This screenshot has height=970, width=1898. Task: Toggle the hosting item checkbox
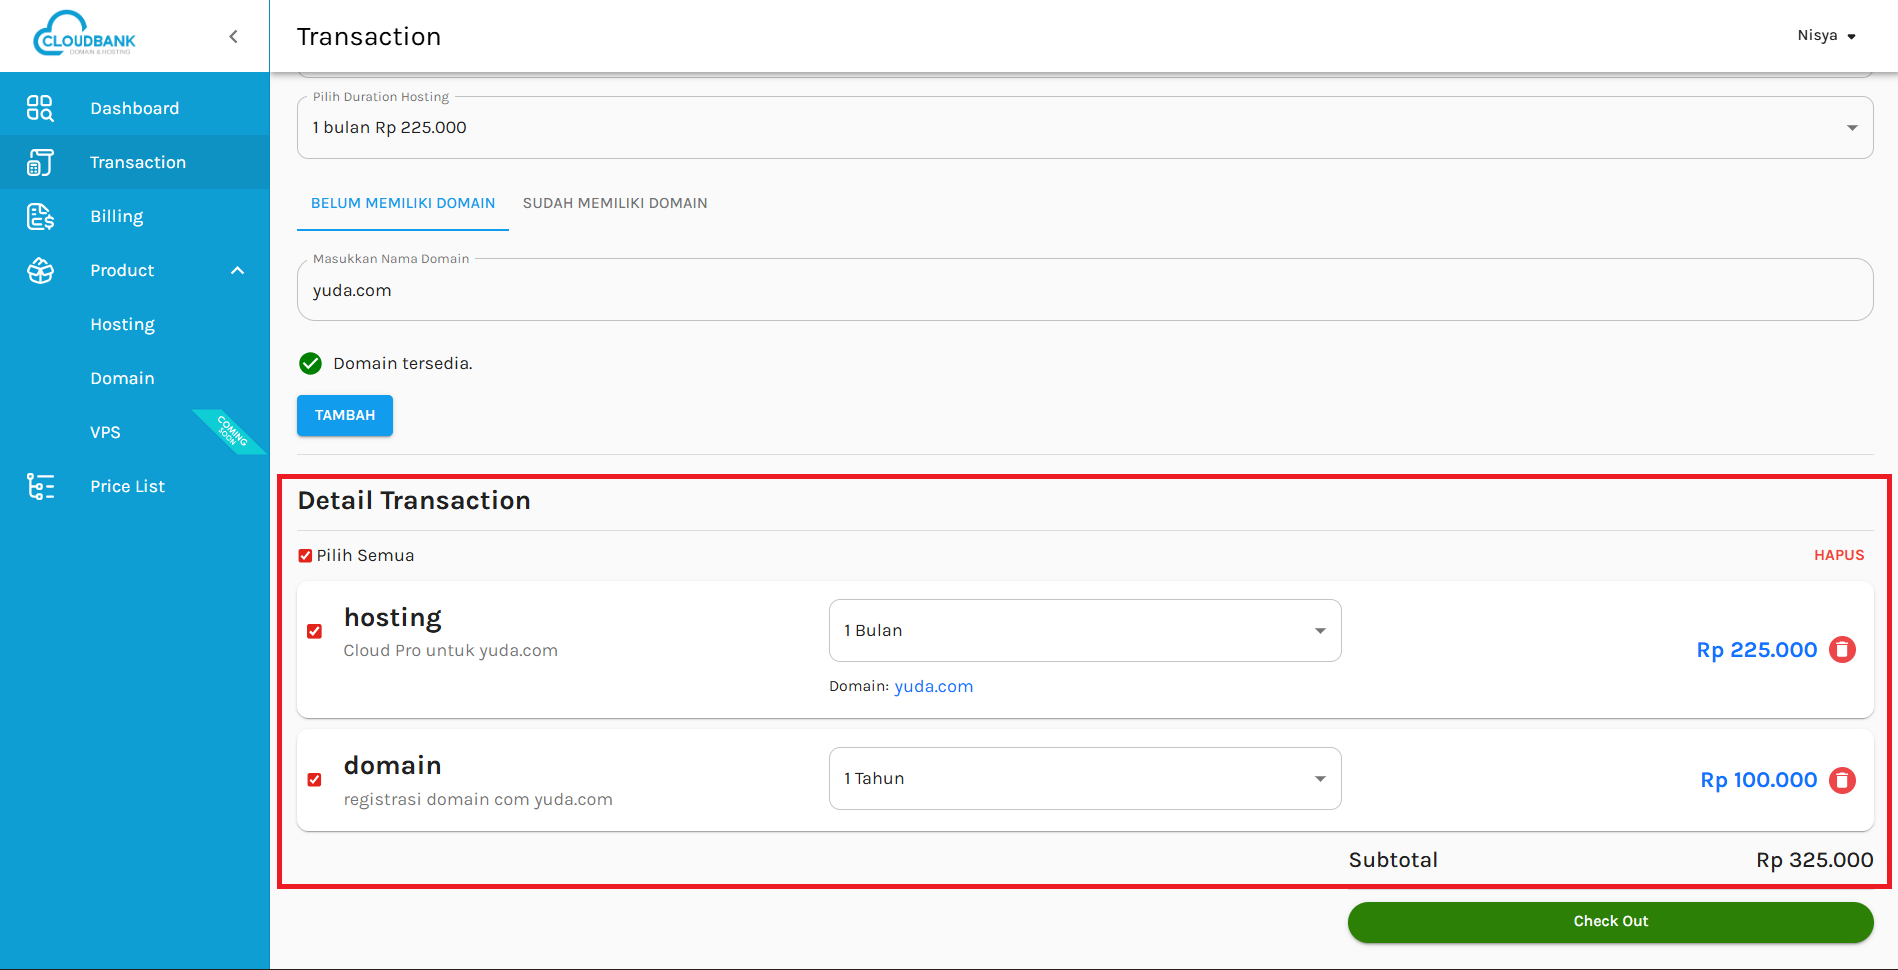315,631
